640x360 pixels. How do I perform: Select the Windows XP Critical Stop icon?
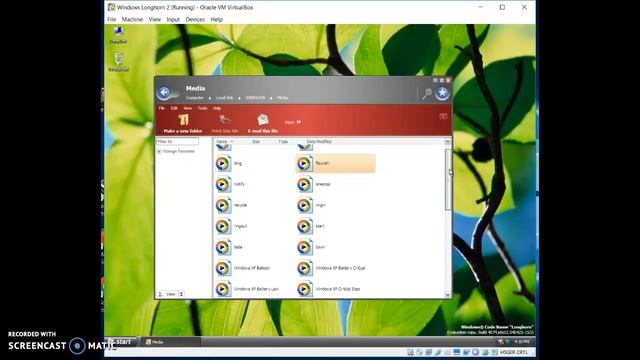click(x=304, y=289)
